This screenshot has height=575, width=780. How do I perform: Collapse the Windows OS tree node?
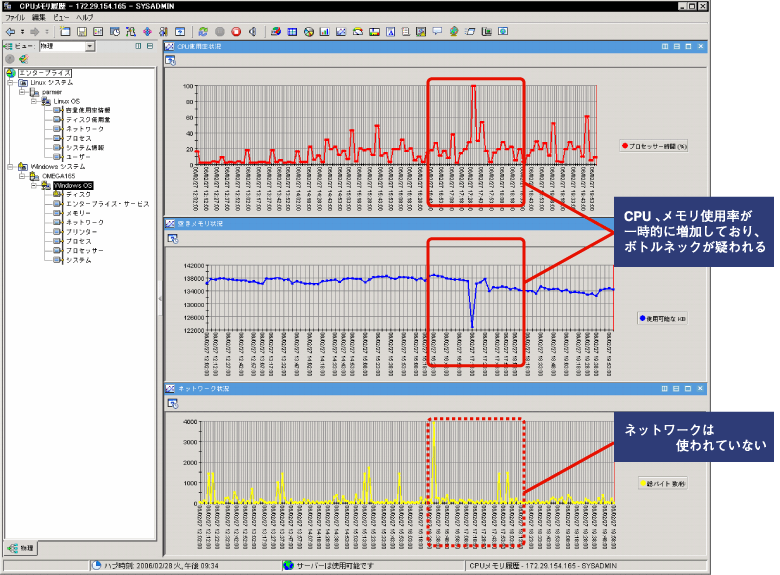click(33, 185)
